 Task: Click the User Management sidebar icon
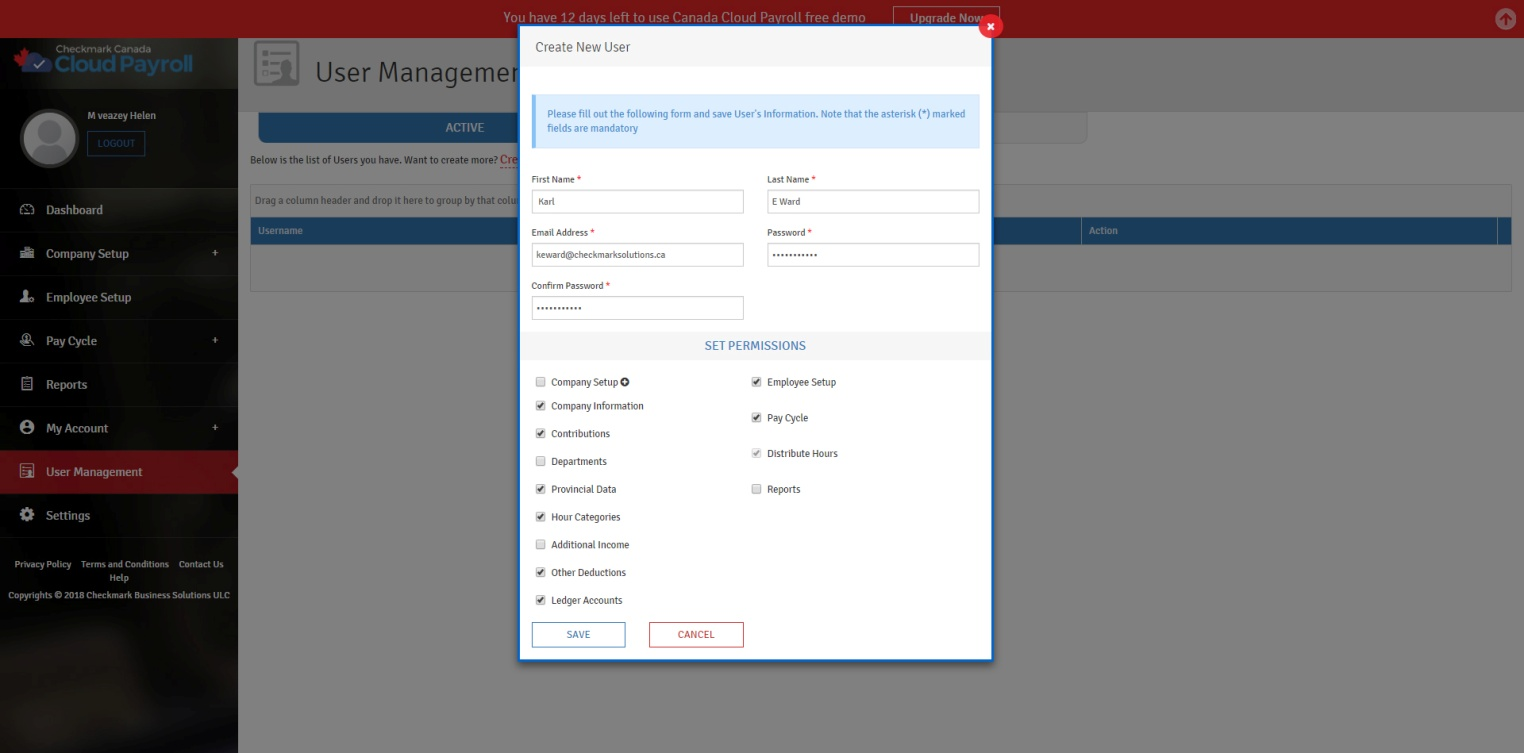27,472
